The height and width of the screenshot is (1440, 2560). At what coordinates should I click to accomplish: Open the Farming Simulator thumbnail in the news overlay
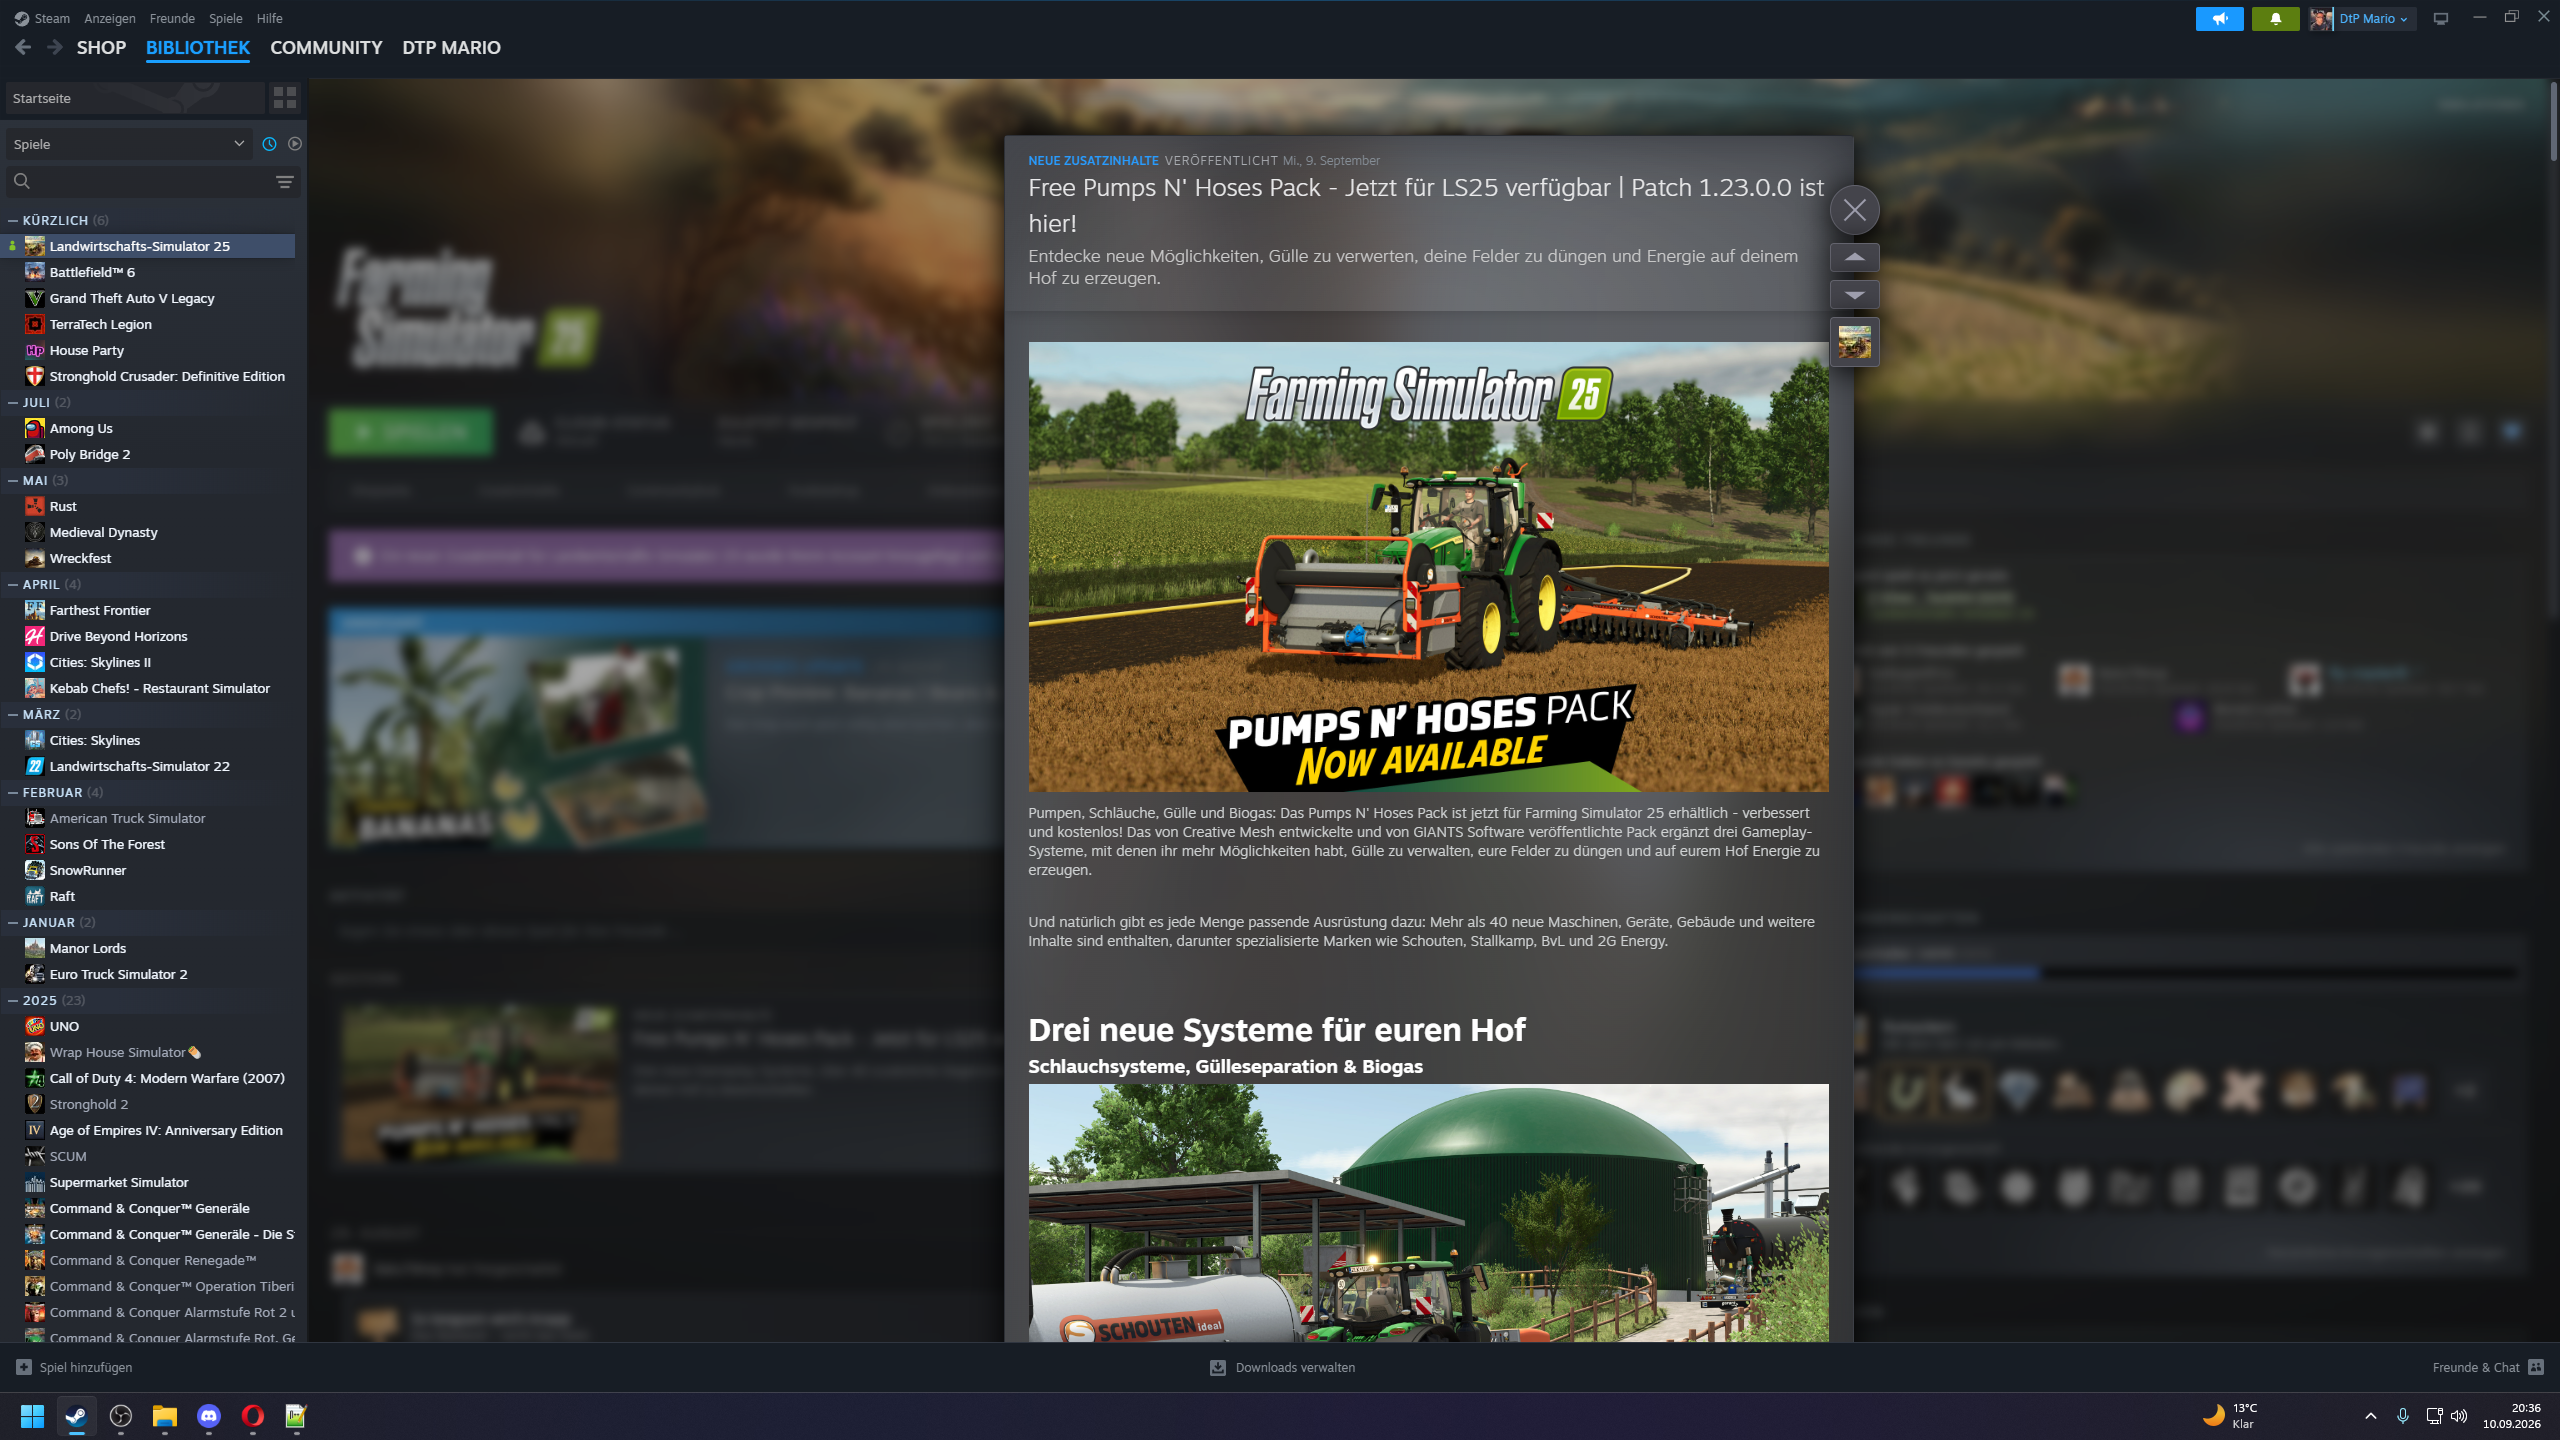(1855, 342)
